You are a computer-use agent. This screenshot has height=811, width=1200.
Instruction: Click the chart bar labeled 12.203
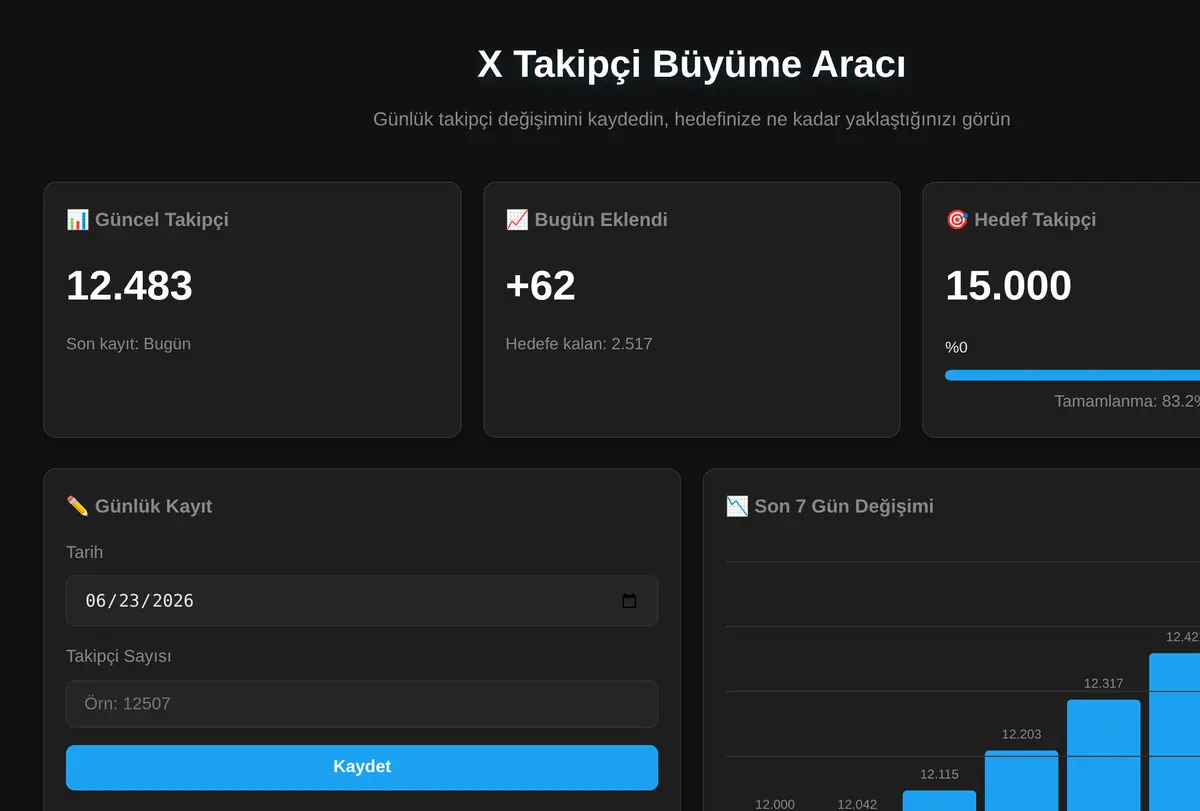pos(1021,780)
